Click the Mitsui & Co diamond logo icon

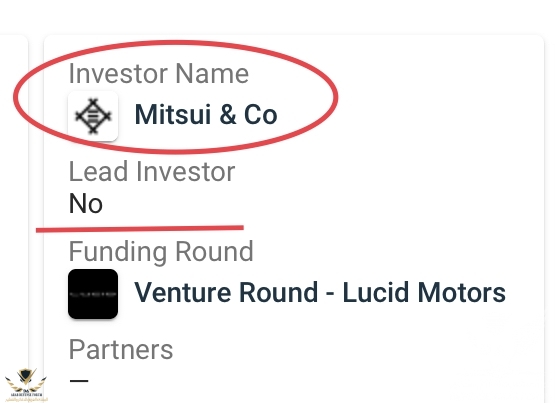coord(93,116)
